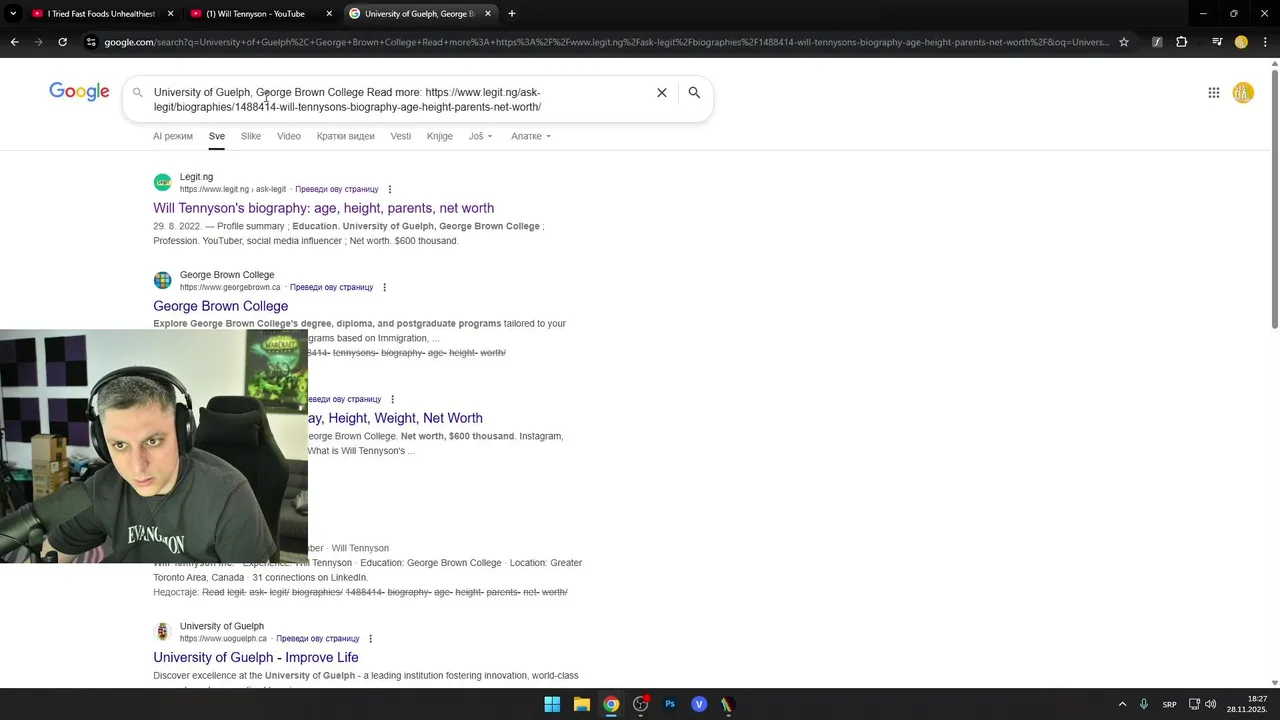Go back to the previous page
This screenshot has height=720, width=1280.
click(14, 42)
